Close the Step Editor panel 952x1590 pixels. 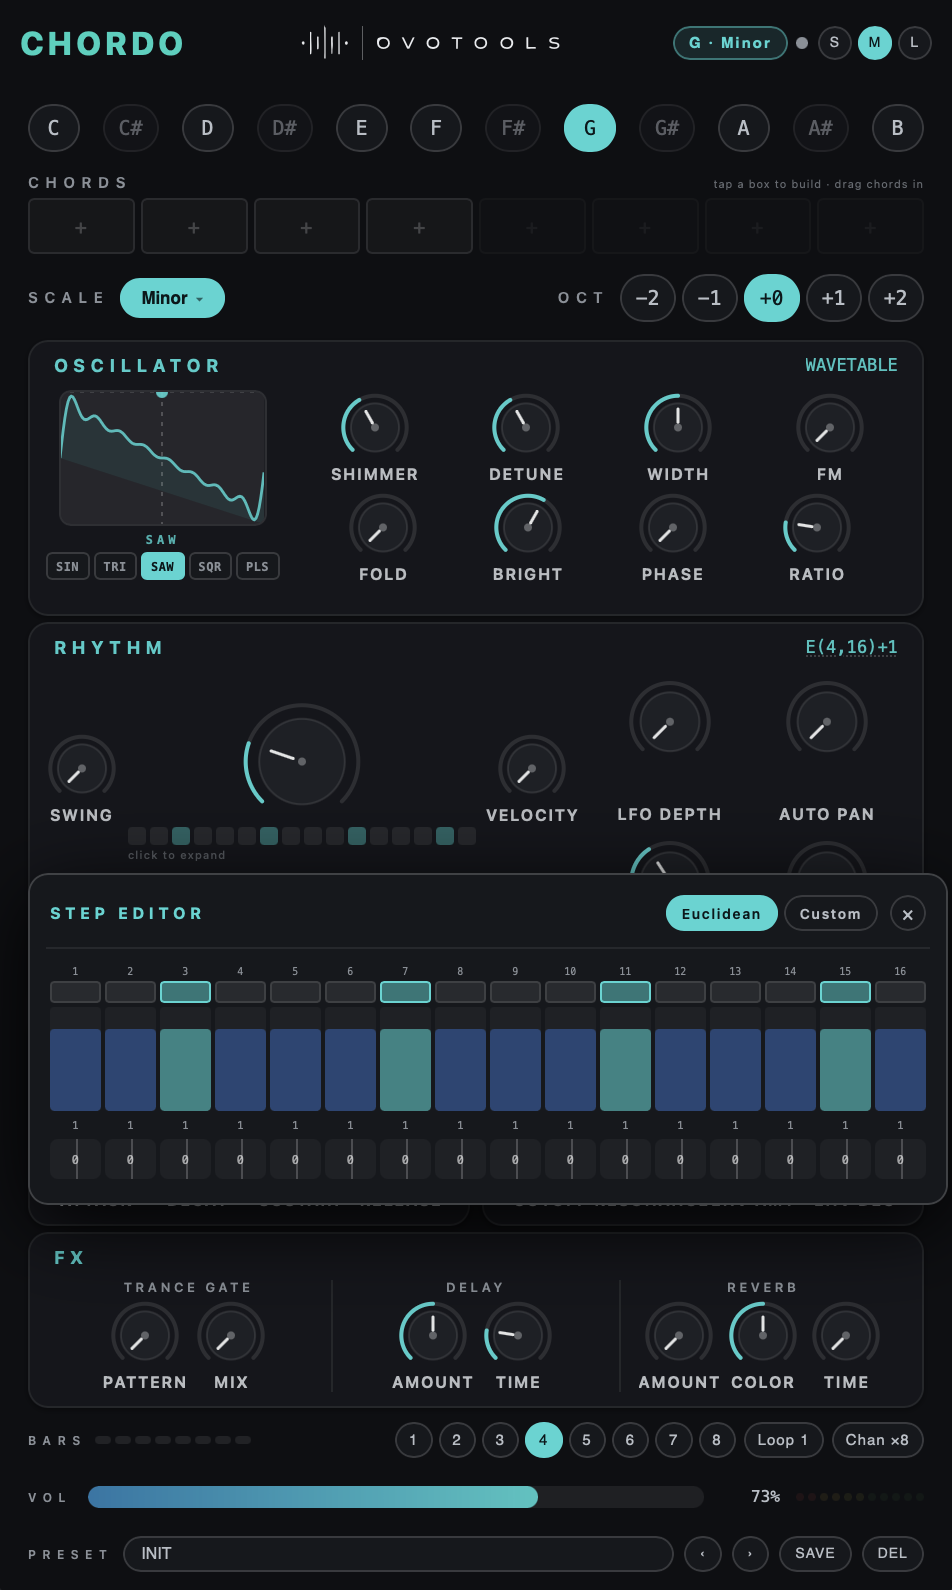[x=908, y=914]
